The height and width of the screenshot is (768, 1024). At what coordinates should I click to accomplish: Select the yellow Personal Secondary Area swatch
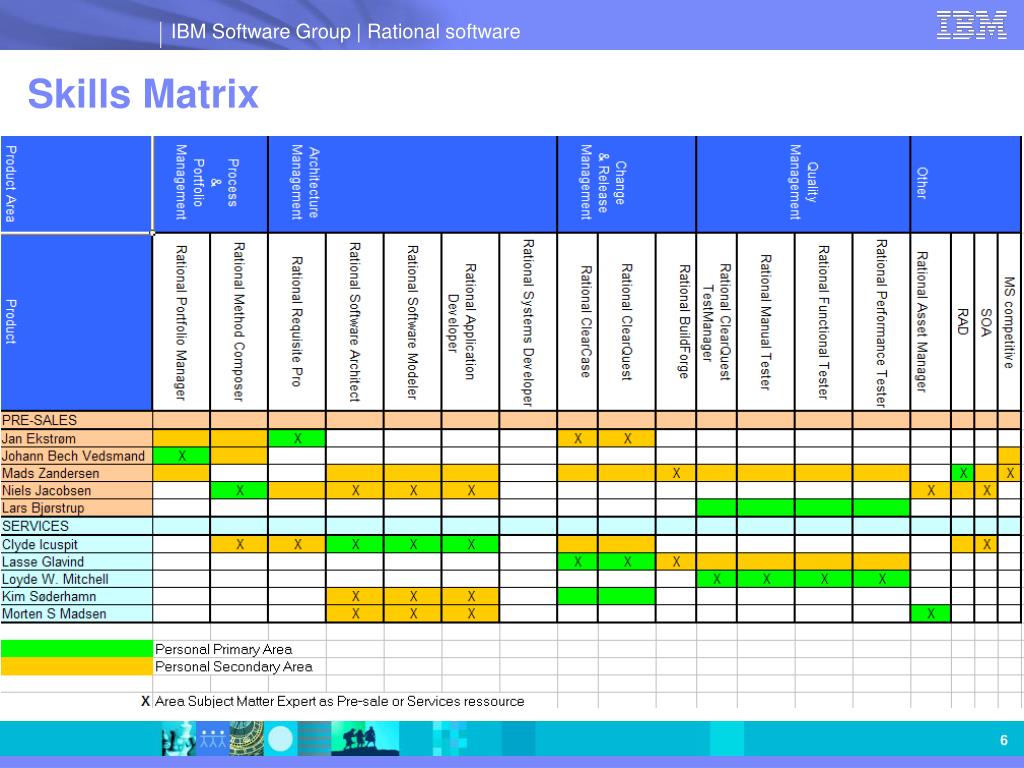(x=76, y=666)
